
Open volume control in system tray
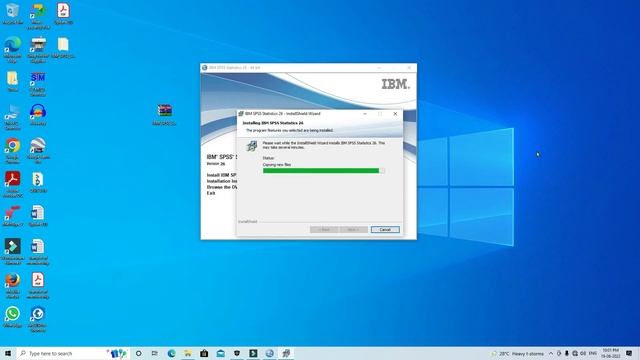click(x=583, y=353)
